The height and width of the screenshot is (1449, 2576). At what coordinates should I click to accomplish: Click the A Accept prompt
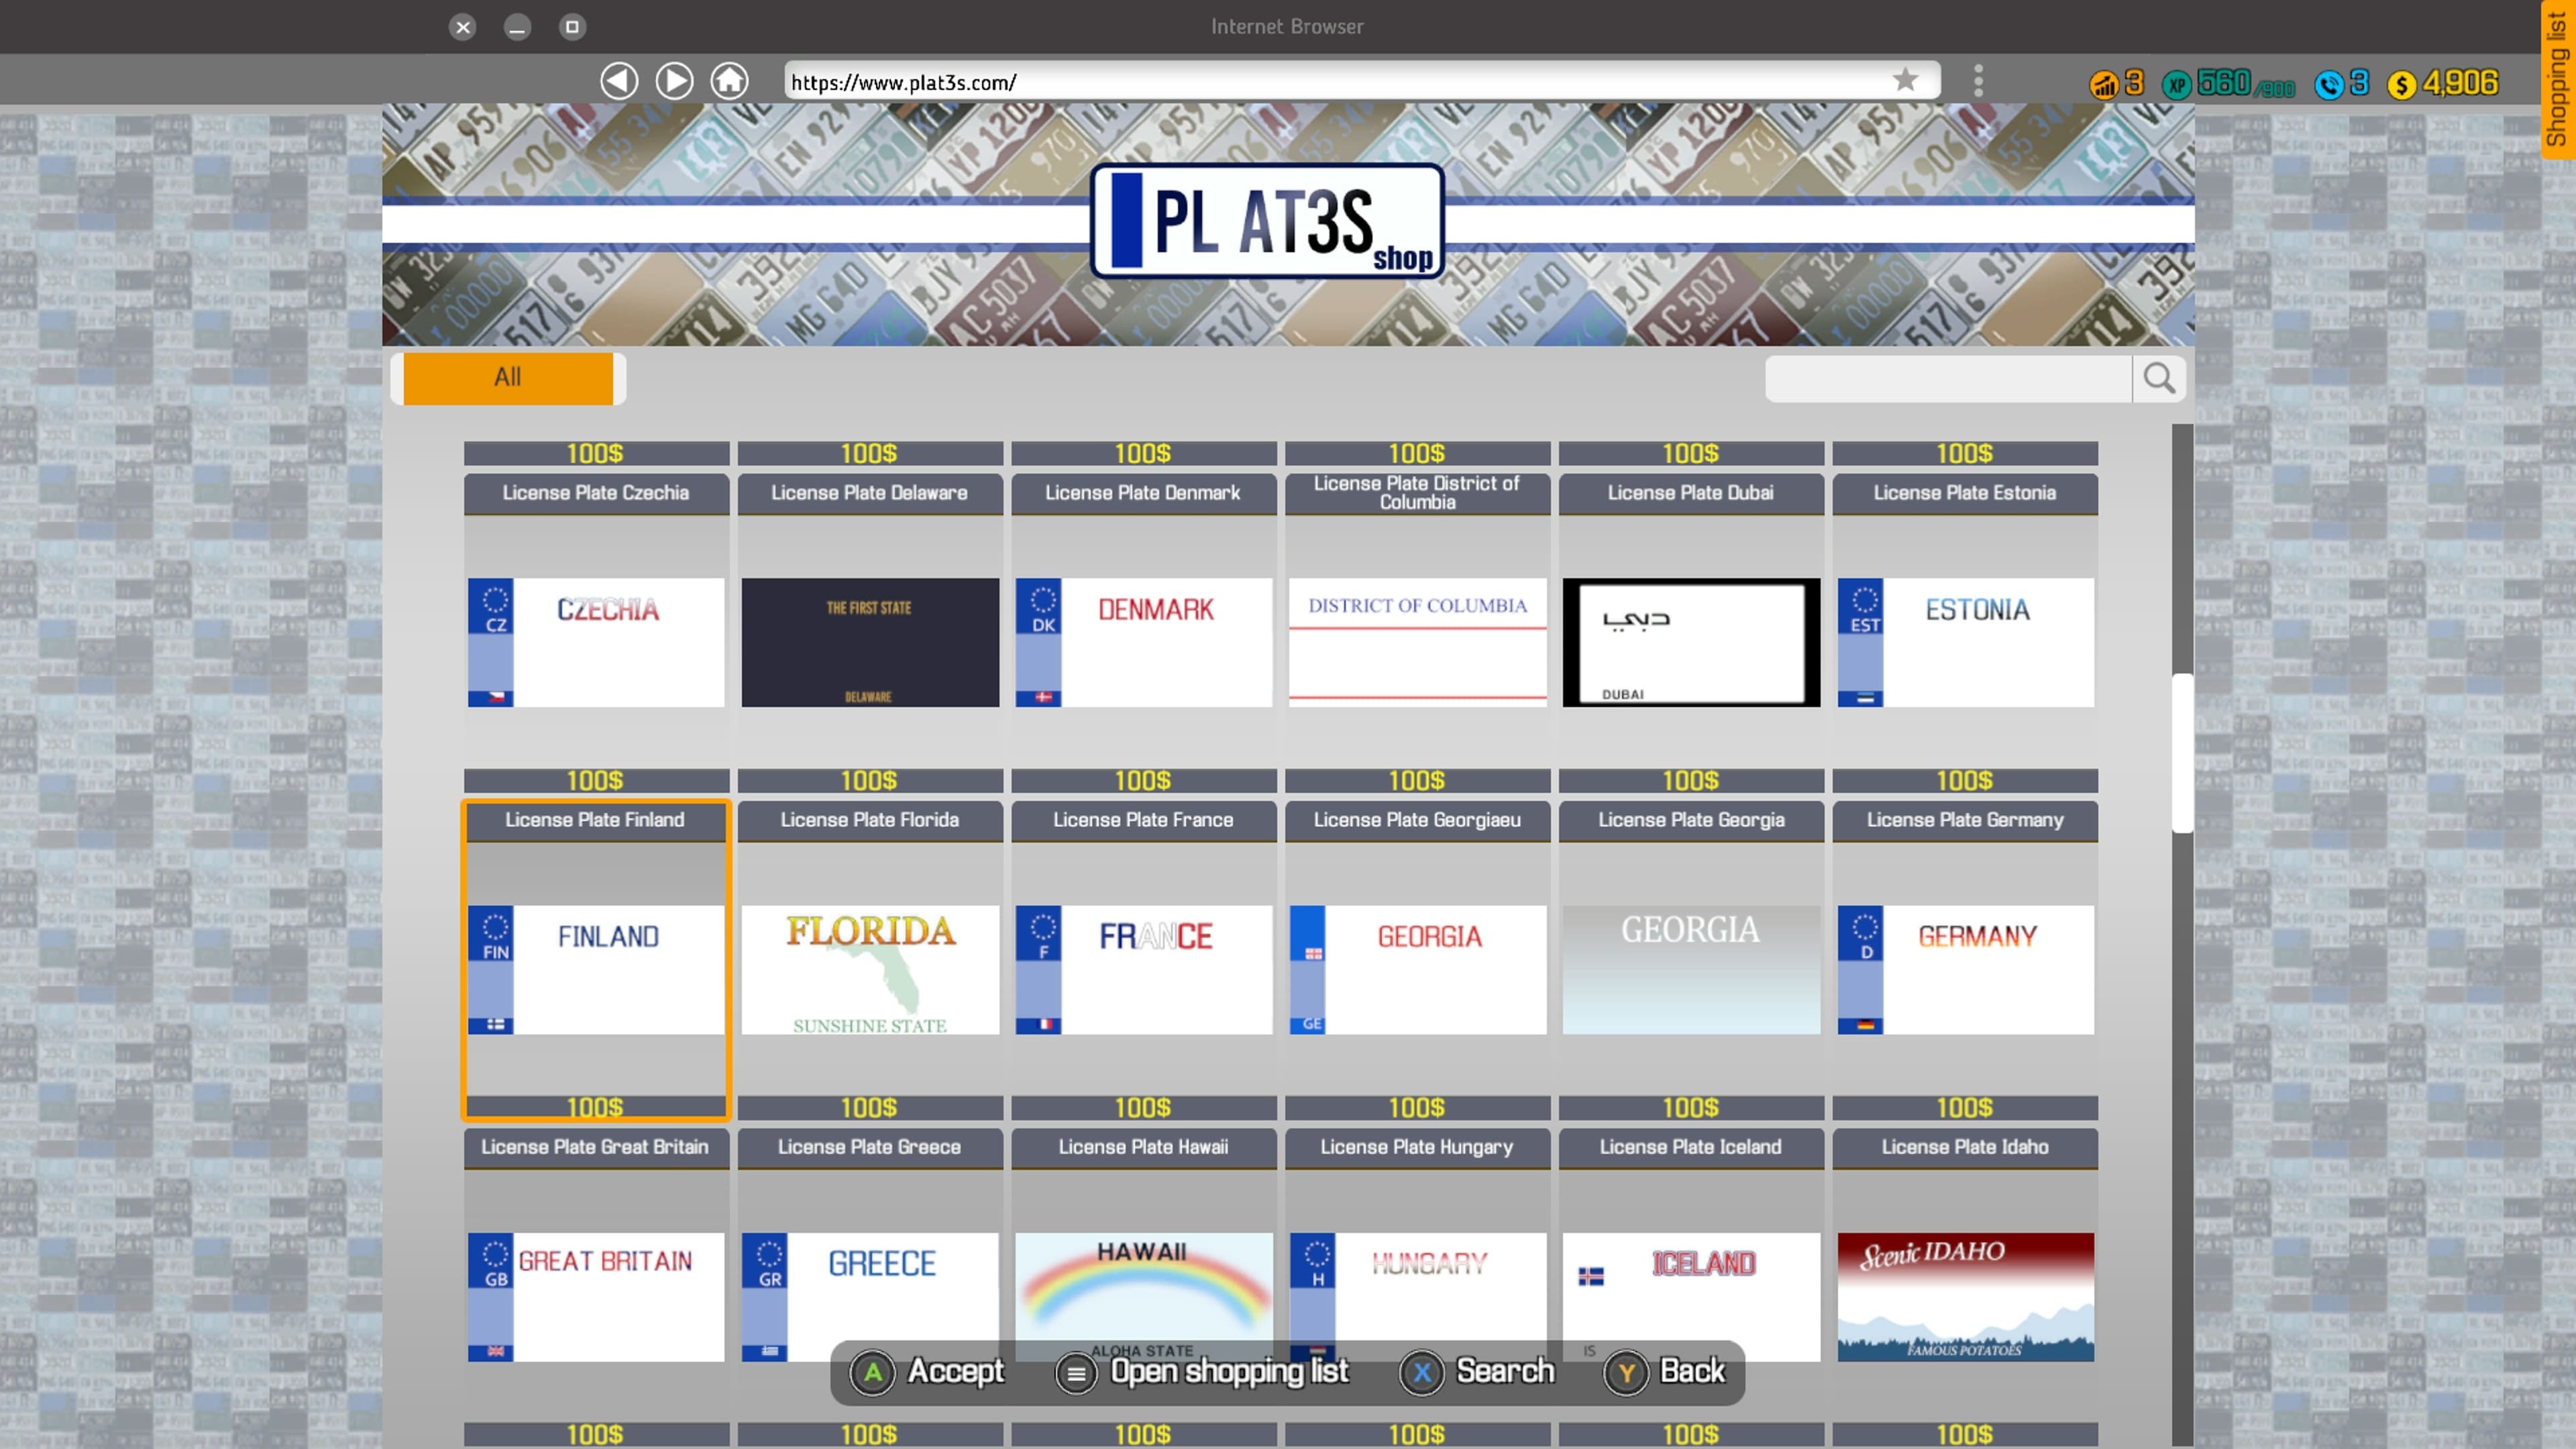(x=927, y=1372)
